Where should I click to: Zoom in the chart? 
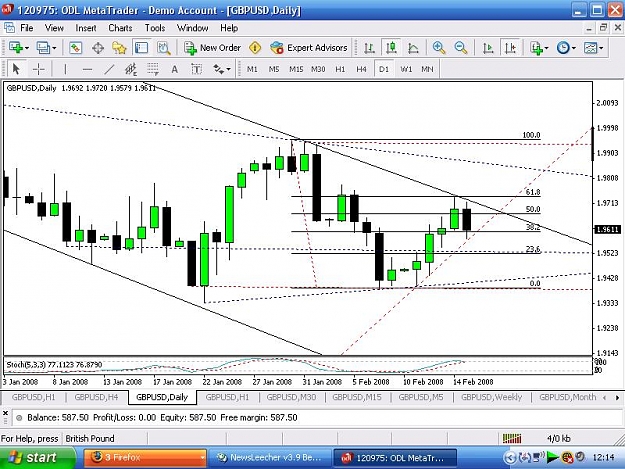coord(439,48)
